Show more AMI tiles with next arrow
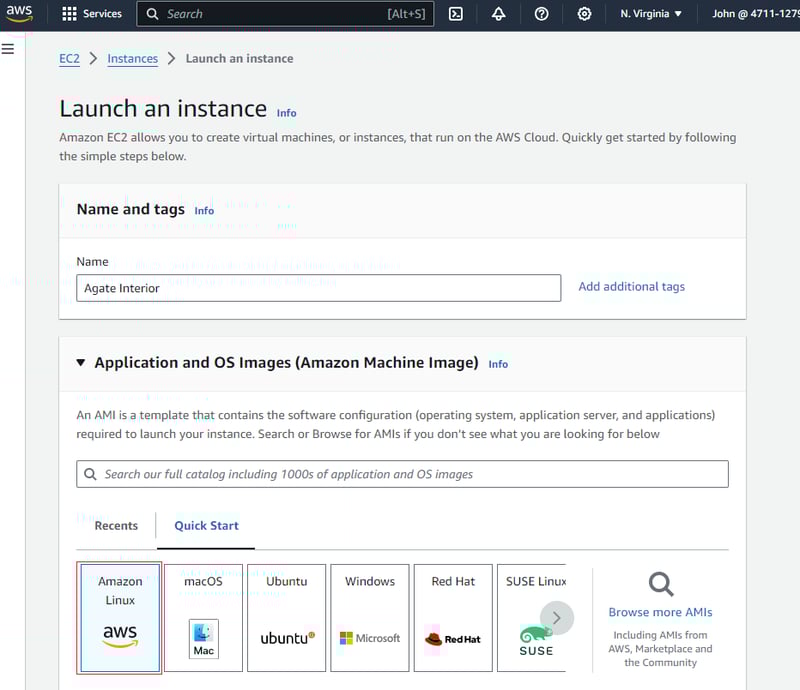The width and height of the screenshot is (800, 690). click(557, 618)
